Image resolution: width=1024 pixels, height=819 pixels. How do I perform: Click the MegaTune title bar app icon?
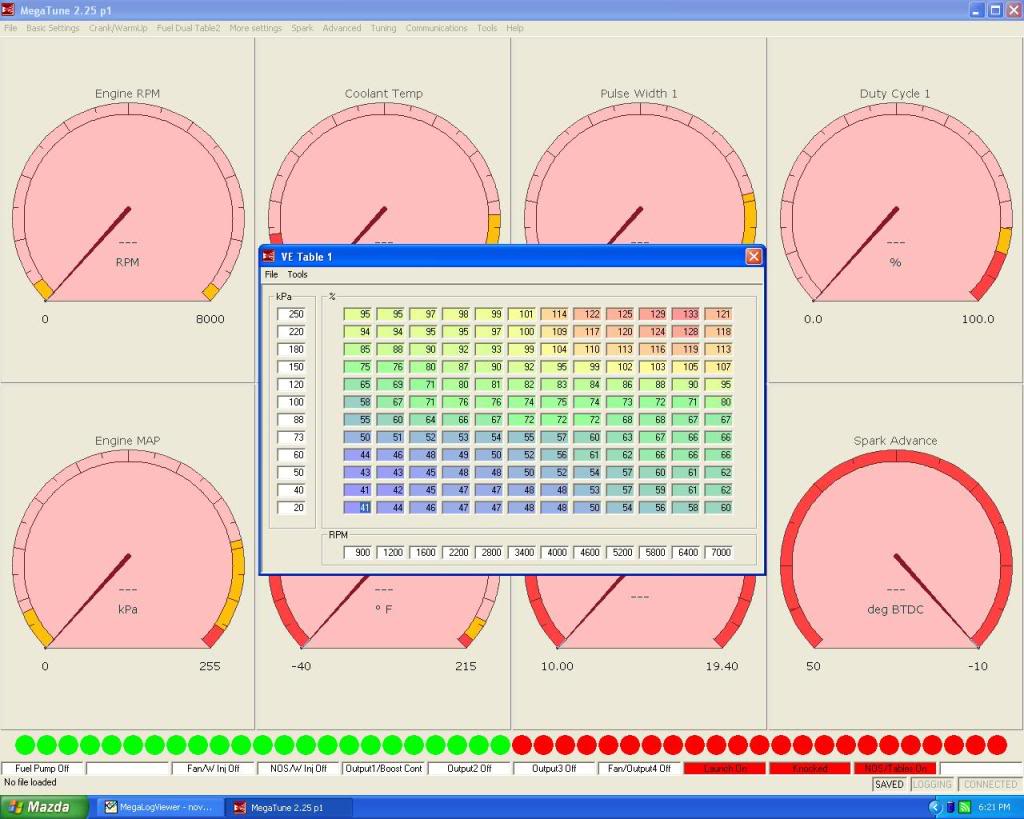click(x=8, y=9)
